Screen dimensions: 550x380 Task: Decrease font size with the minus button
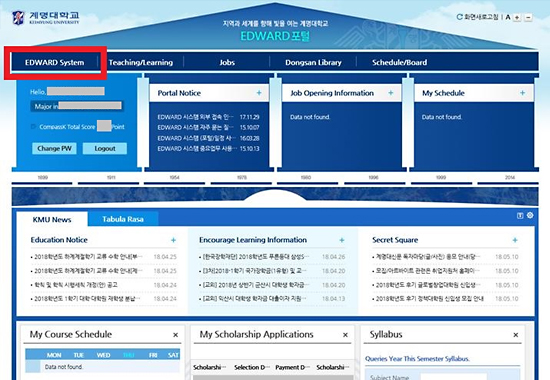tap(529, 17)
